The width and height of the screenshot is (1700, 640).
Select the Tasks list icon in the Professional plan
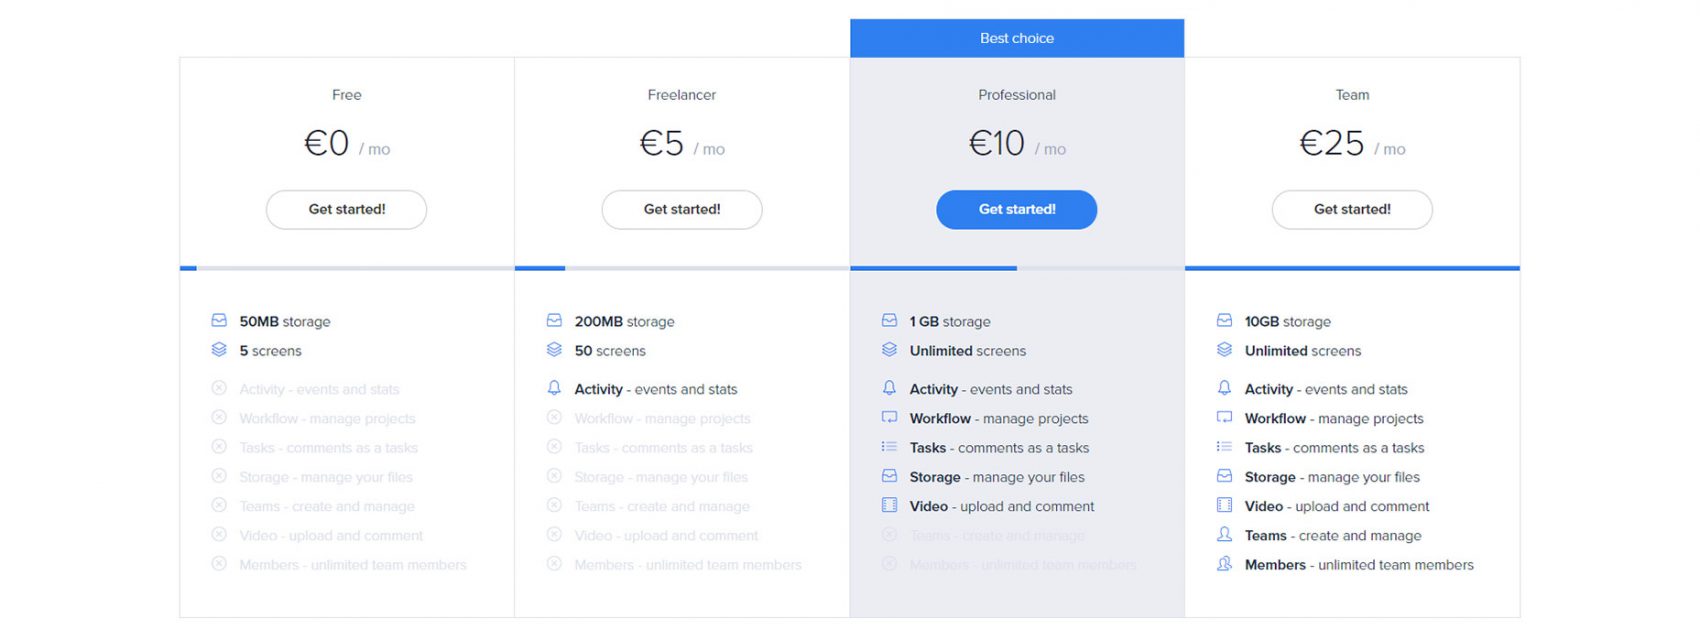(889, 447)
